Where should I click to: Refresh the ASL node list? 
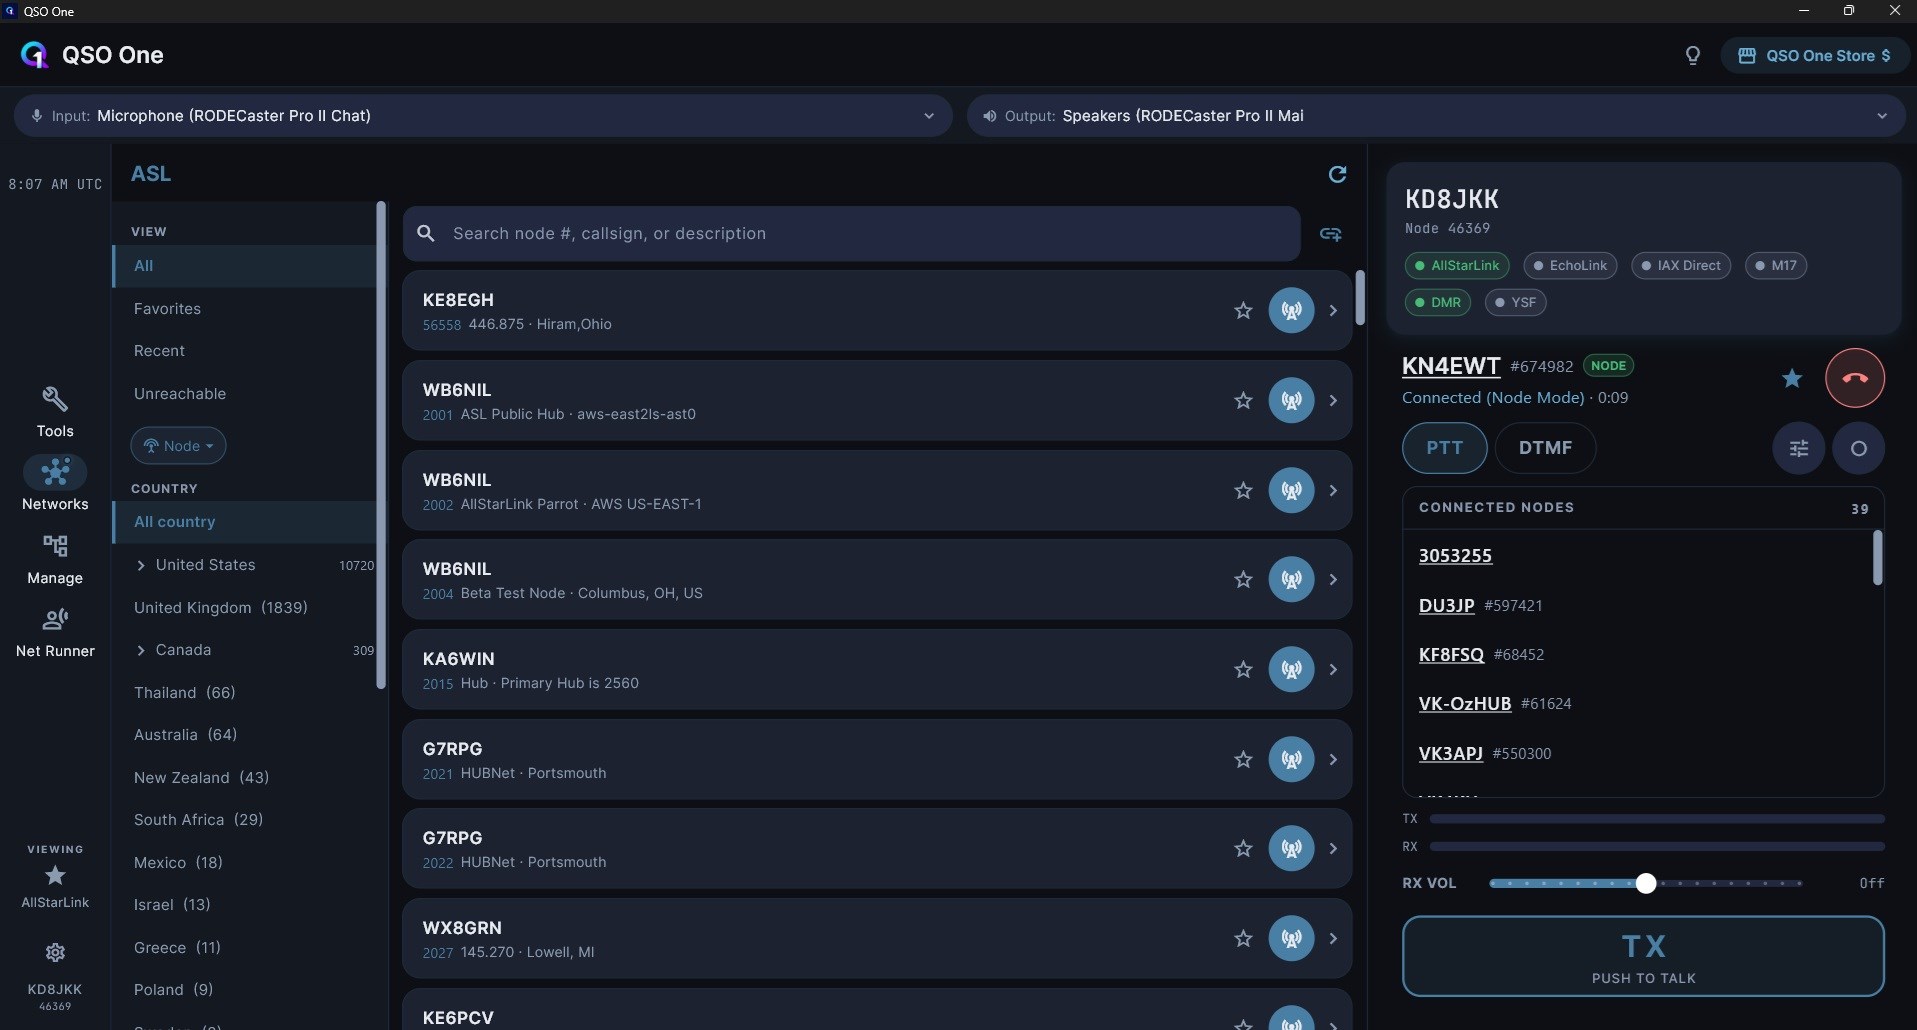pos(1337,174)
